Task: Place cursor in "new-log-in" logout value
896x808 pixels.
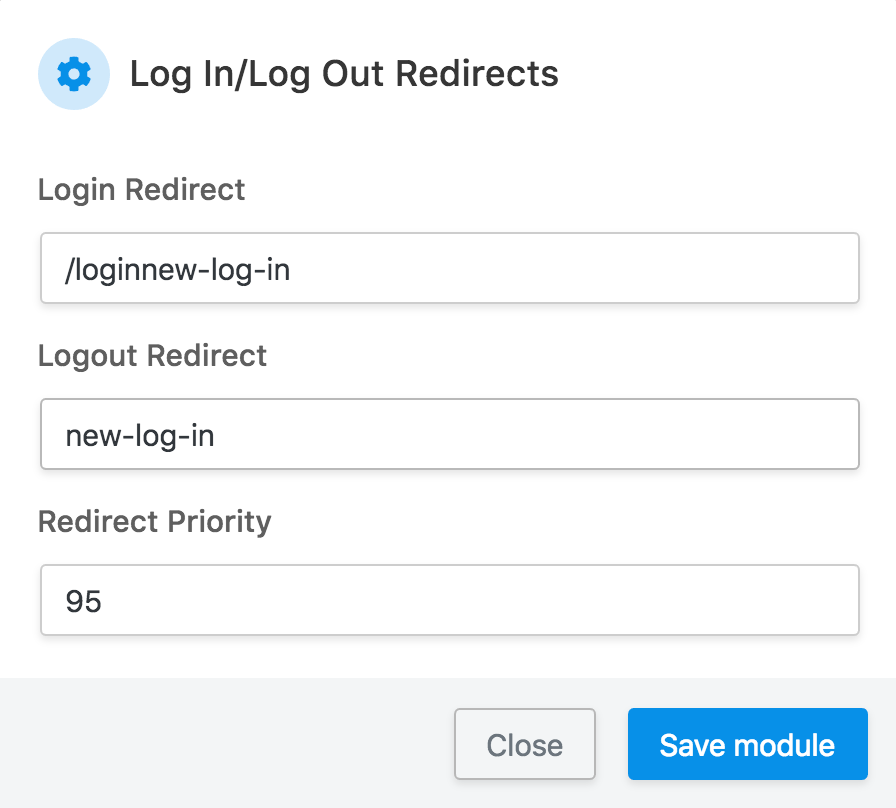Action: tap(139, 435)
